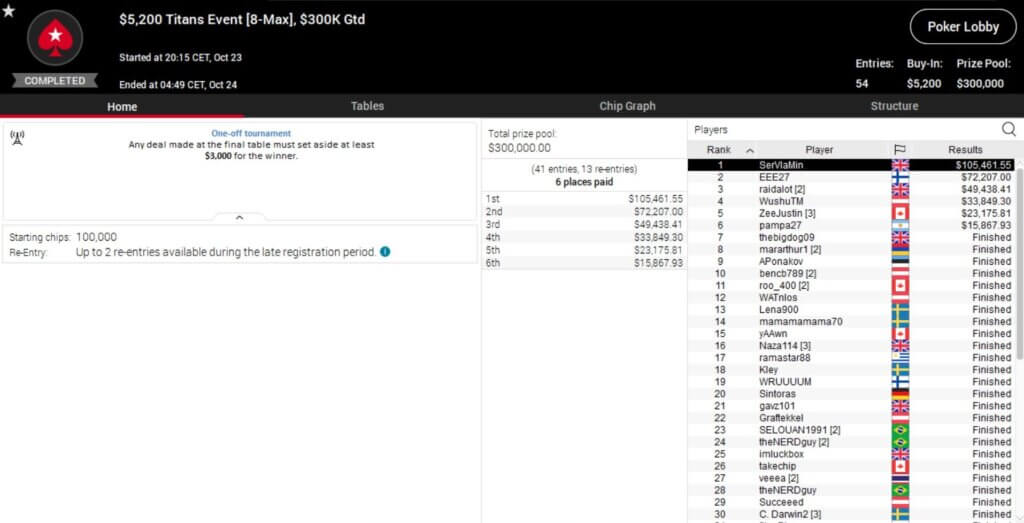Select player EEE27 in list
The height and width of the screenshot is (523, 1024).
[x=852, y=177]
